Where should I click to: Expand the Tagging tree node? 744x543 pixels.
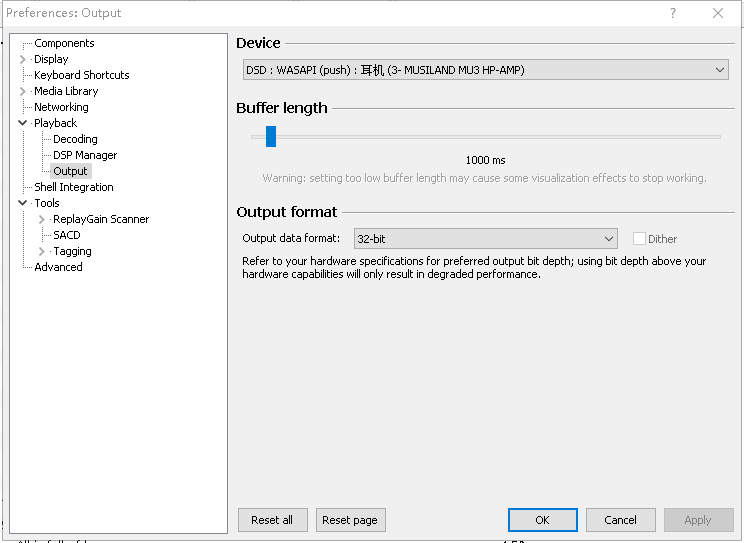(x=42, y=251)
